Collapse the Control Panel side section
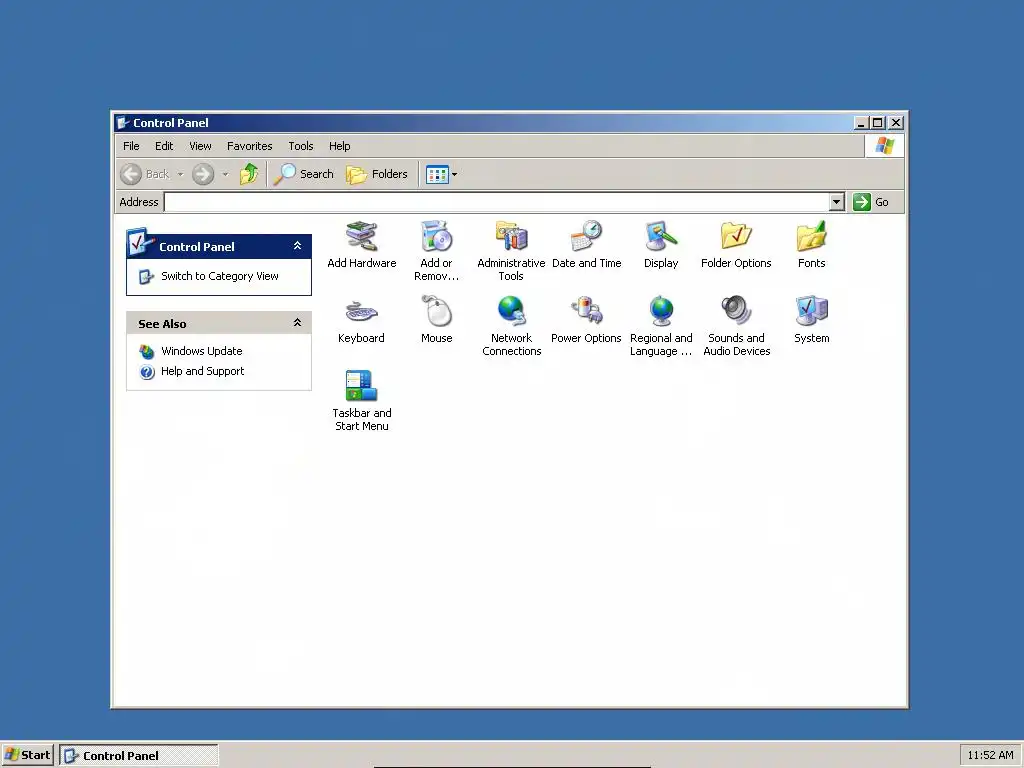This screenshot has width=1024, height=768. point(297,246)
